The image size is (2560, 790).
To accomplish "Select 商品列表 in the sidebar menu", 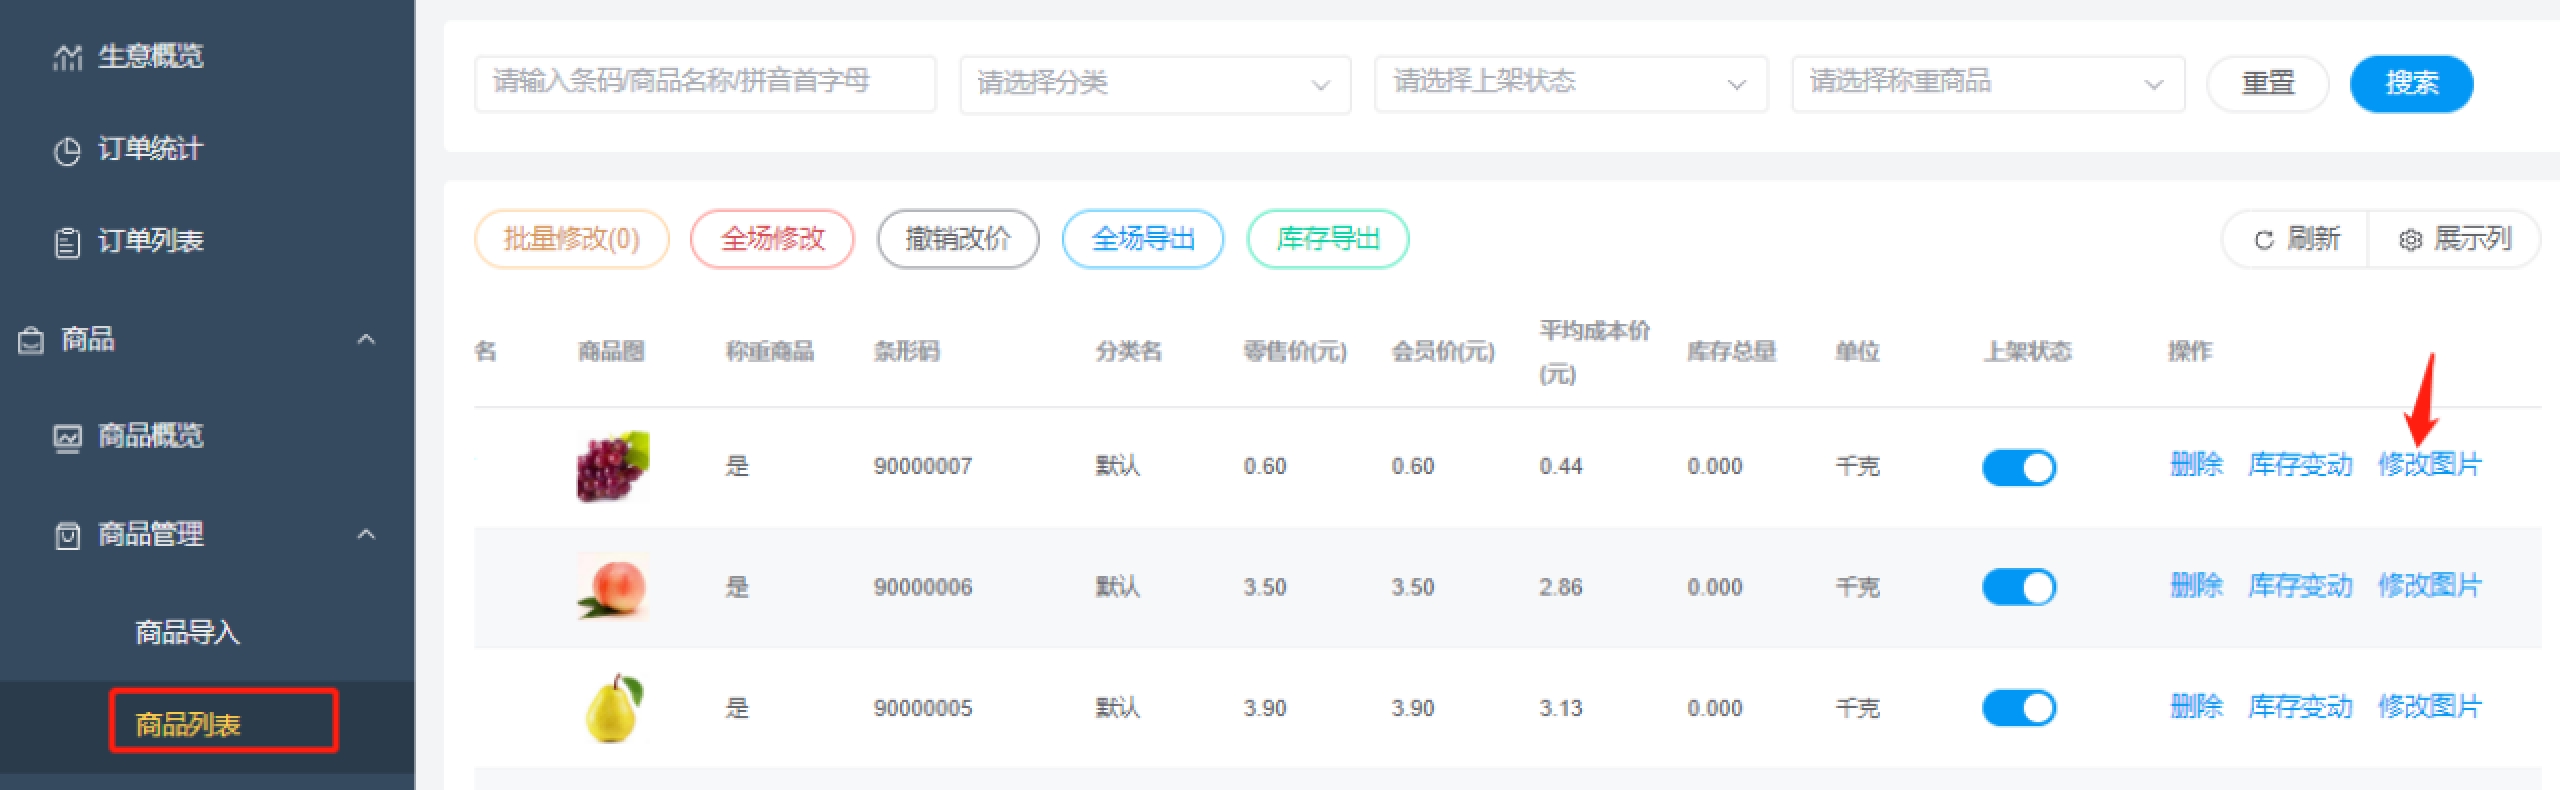I will tap(187, 724).
